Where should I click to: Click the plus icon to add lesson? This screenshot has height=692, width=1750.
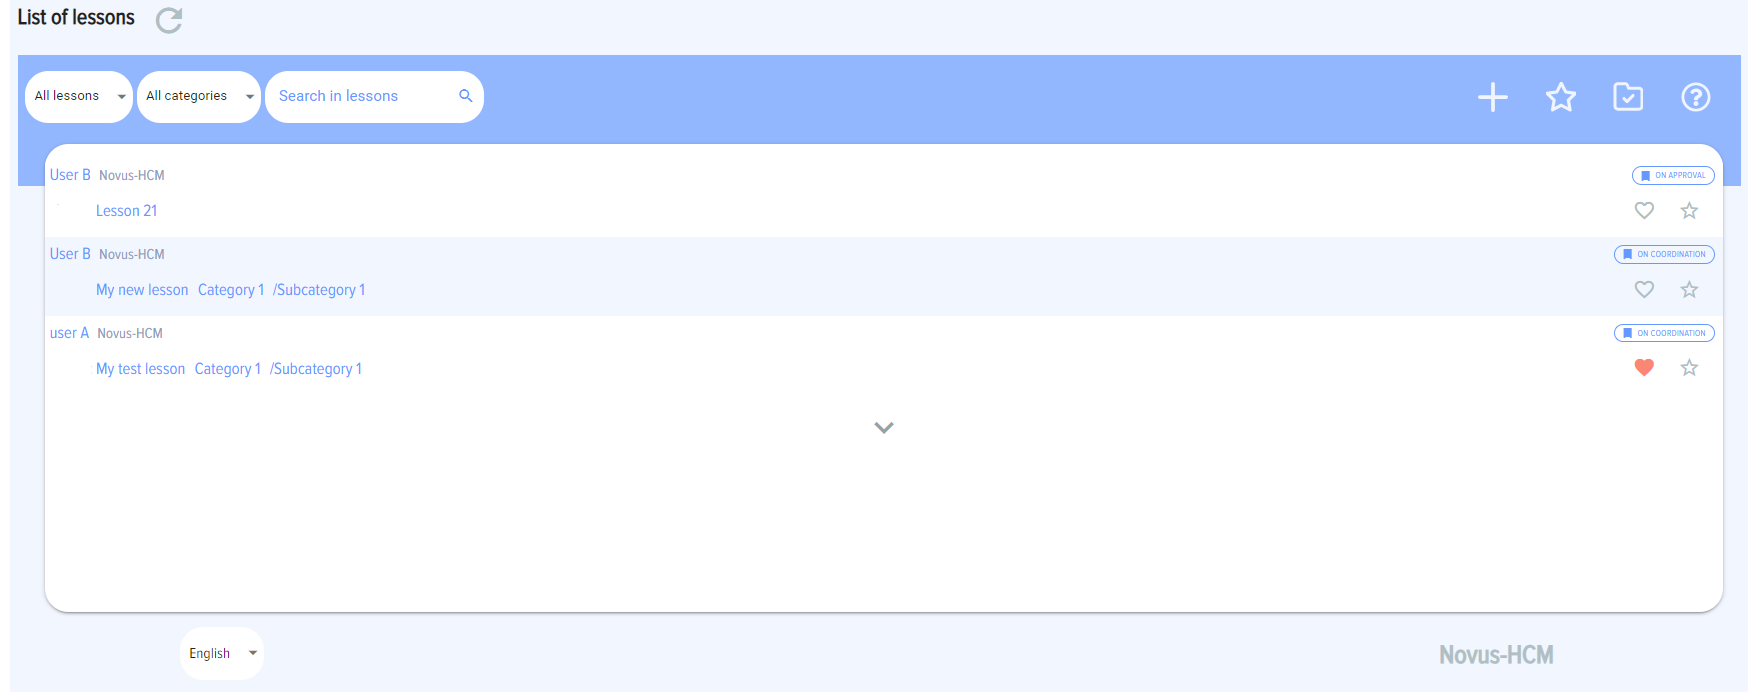pyautogui.click(x=1492, y=97)
